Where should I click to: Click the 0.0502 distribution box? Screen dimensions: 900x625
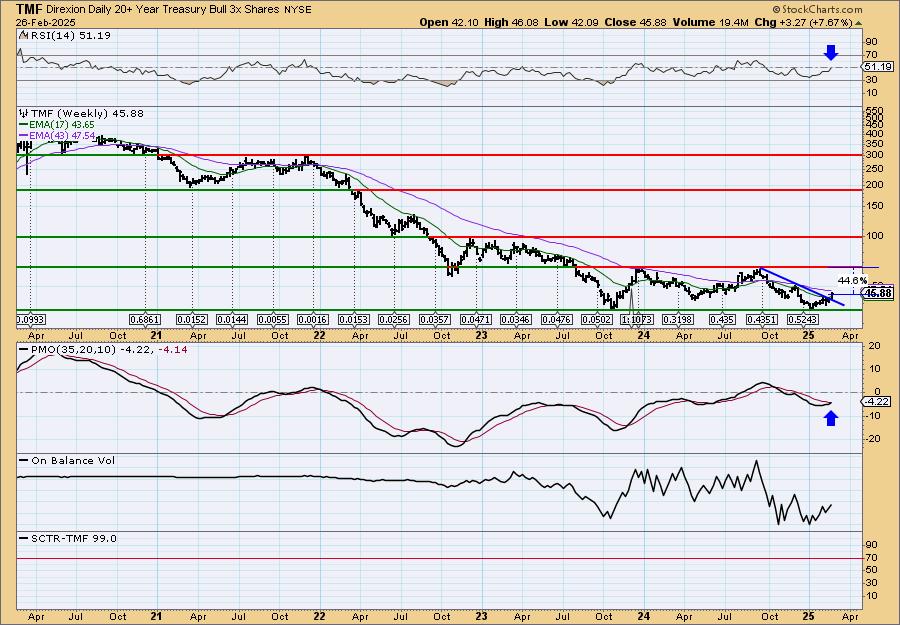tap(598, 319)
